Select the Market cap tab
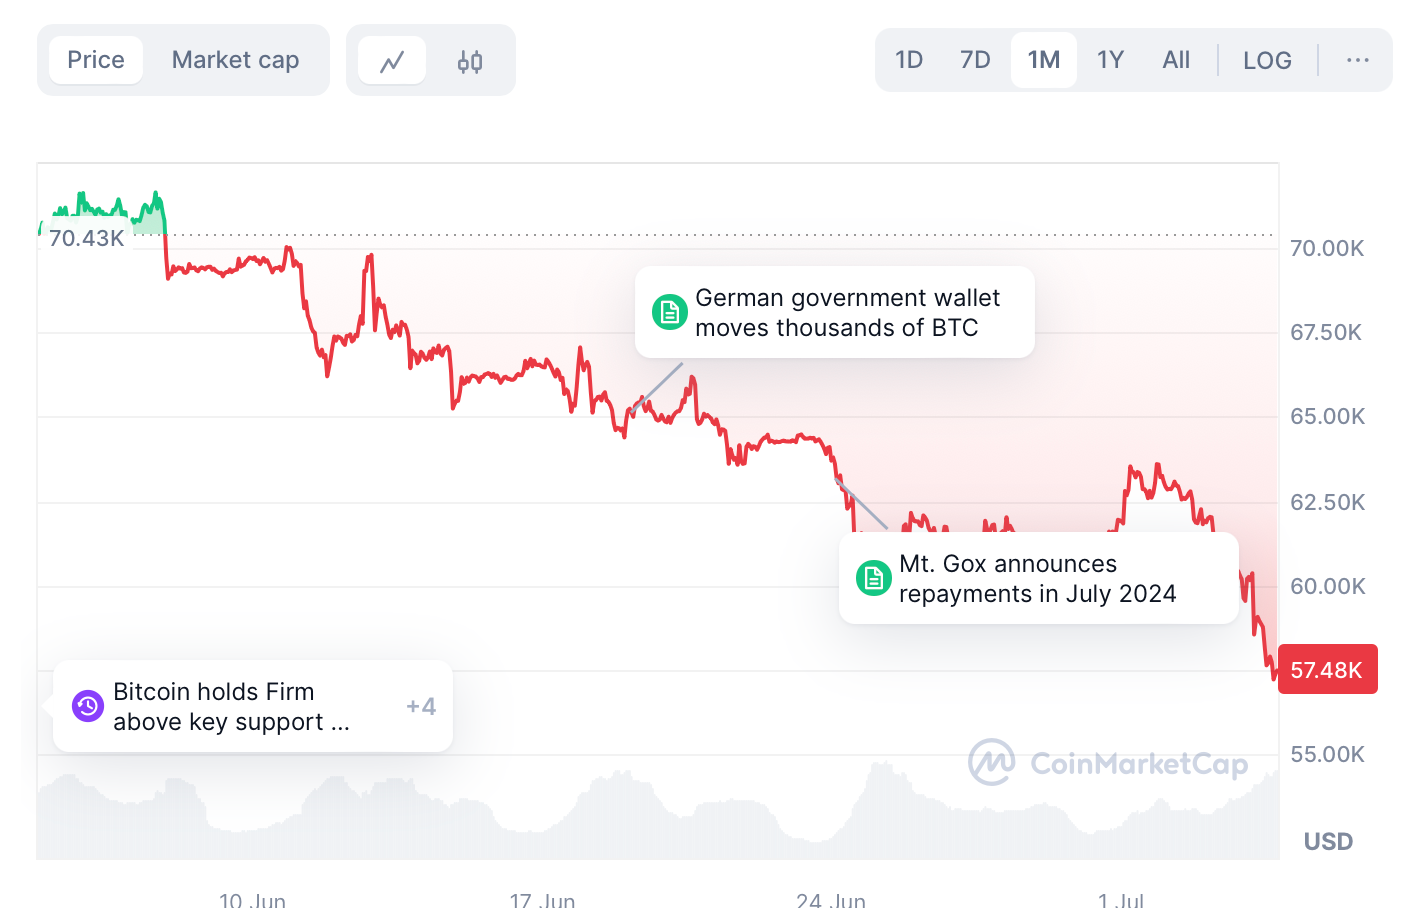1418x908 pixels. (235, 60)
